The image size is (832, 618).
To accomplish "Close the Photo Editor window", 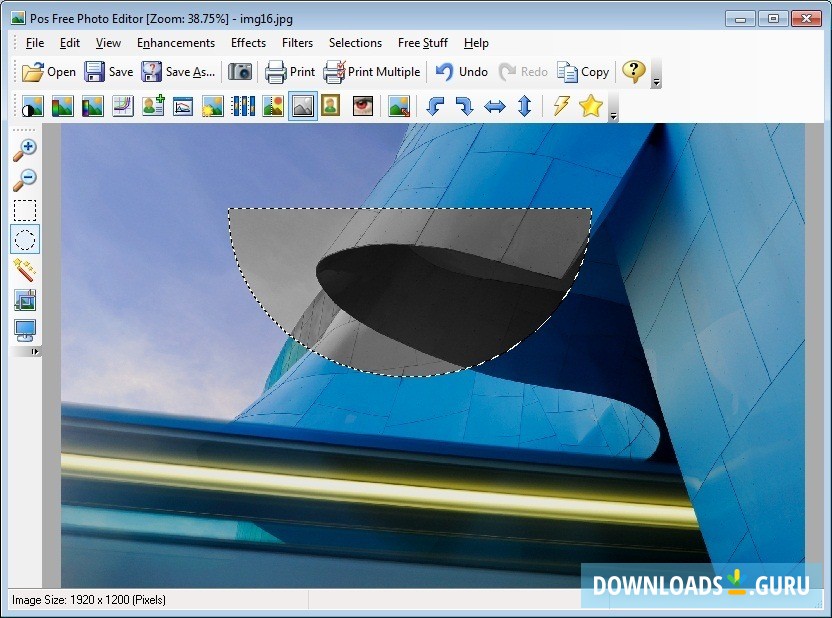I will pyautogui.click(x=807, y=19).
